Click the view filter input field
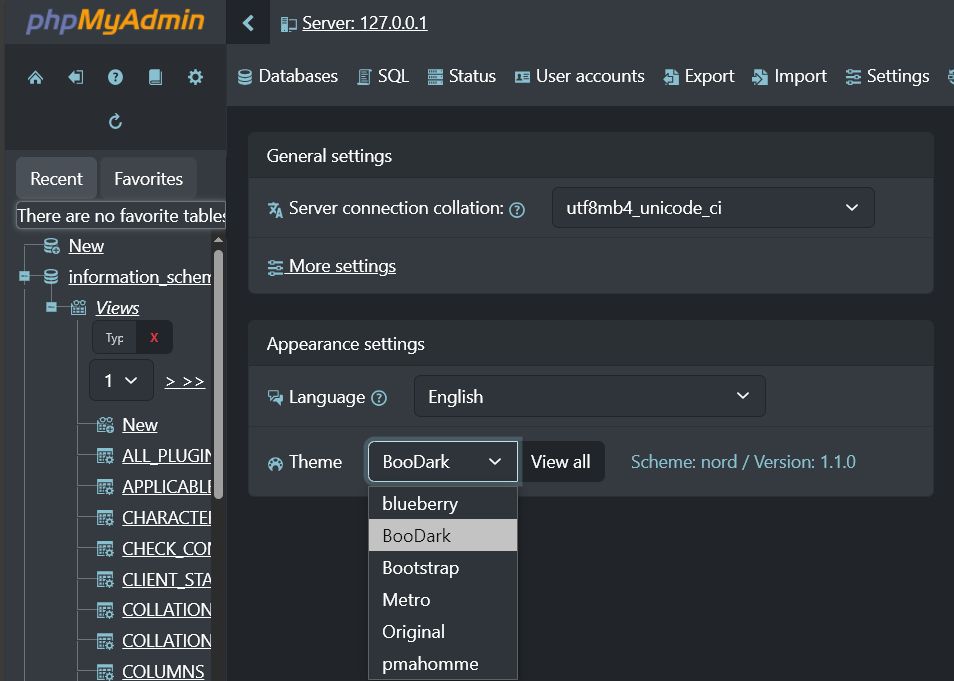 coord(114,338)
